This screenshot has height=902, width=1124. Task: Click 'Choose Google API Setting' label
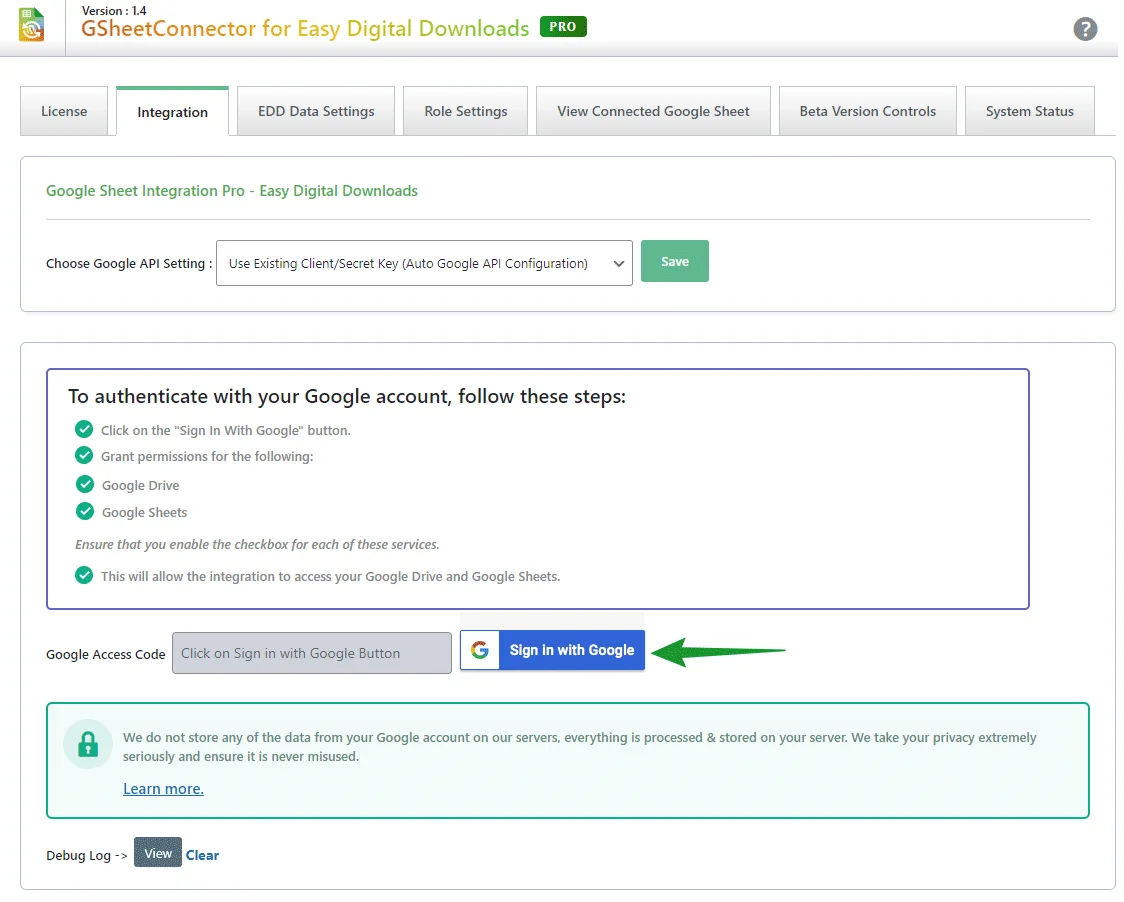129,263
